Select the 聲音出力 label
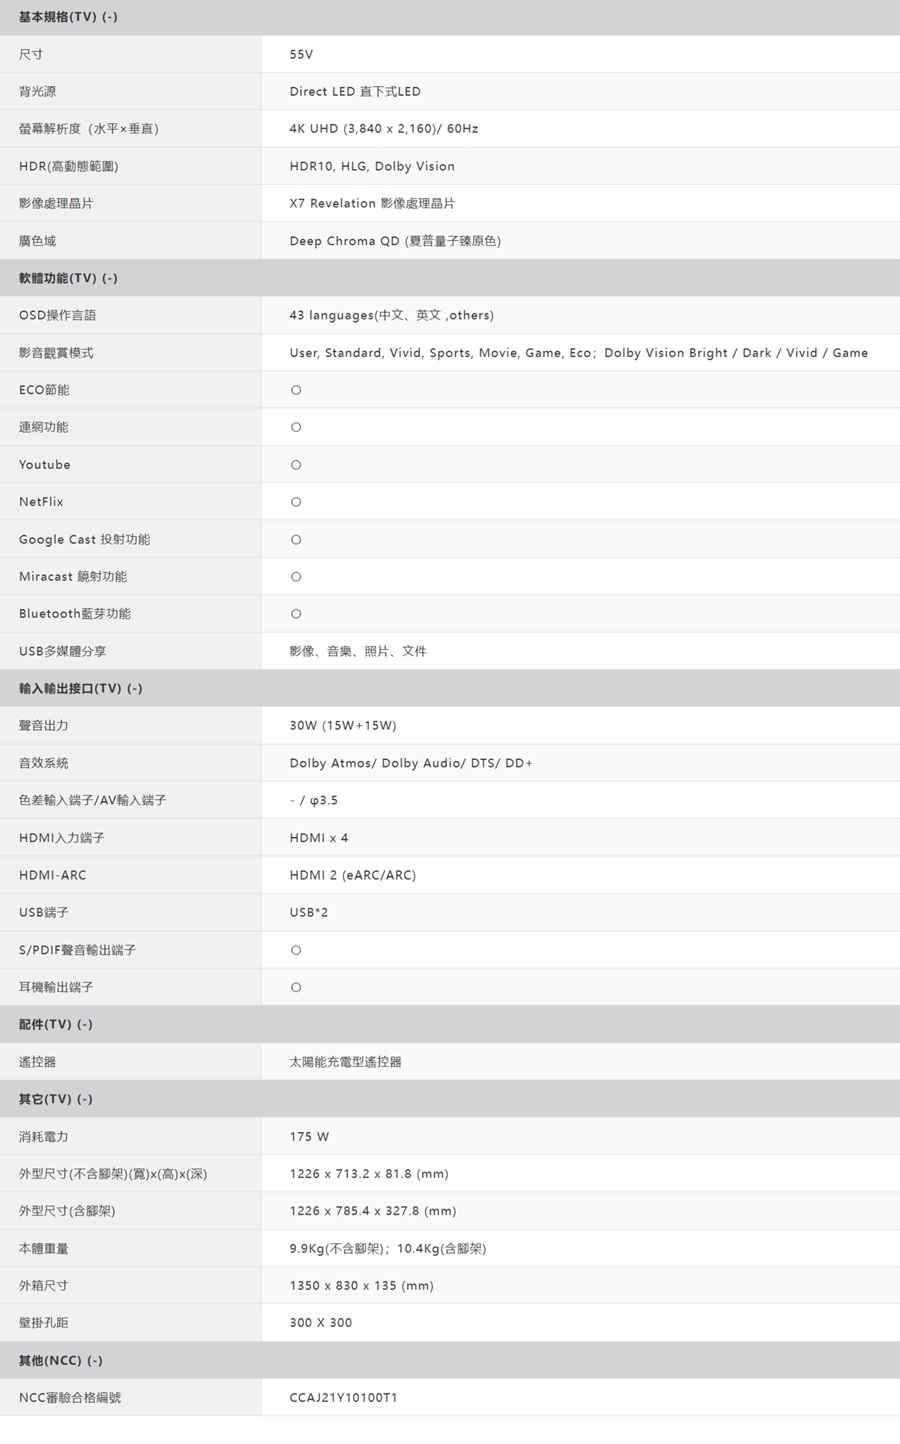The height and width of the screenshot is (1444, 900). [43, 726]
